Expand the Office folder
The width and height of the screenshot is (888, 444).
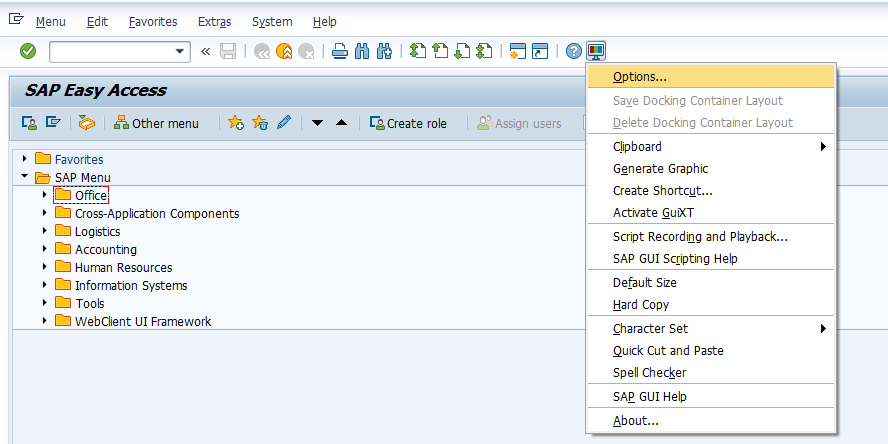click(x=45, y=195)
